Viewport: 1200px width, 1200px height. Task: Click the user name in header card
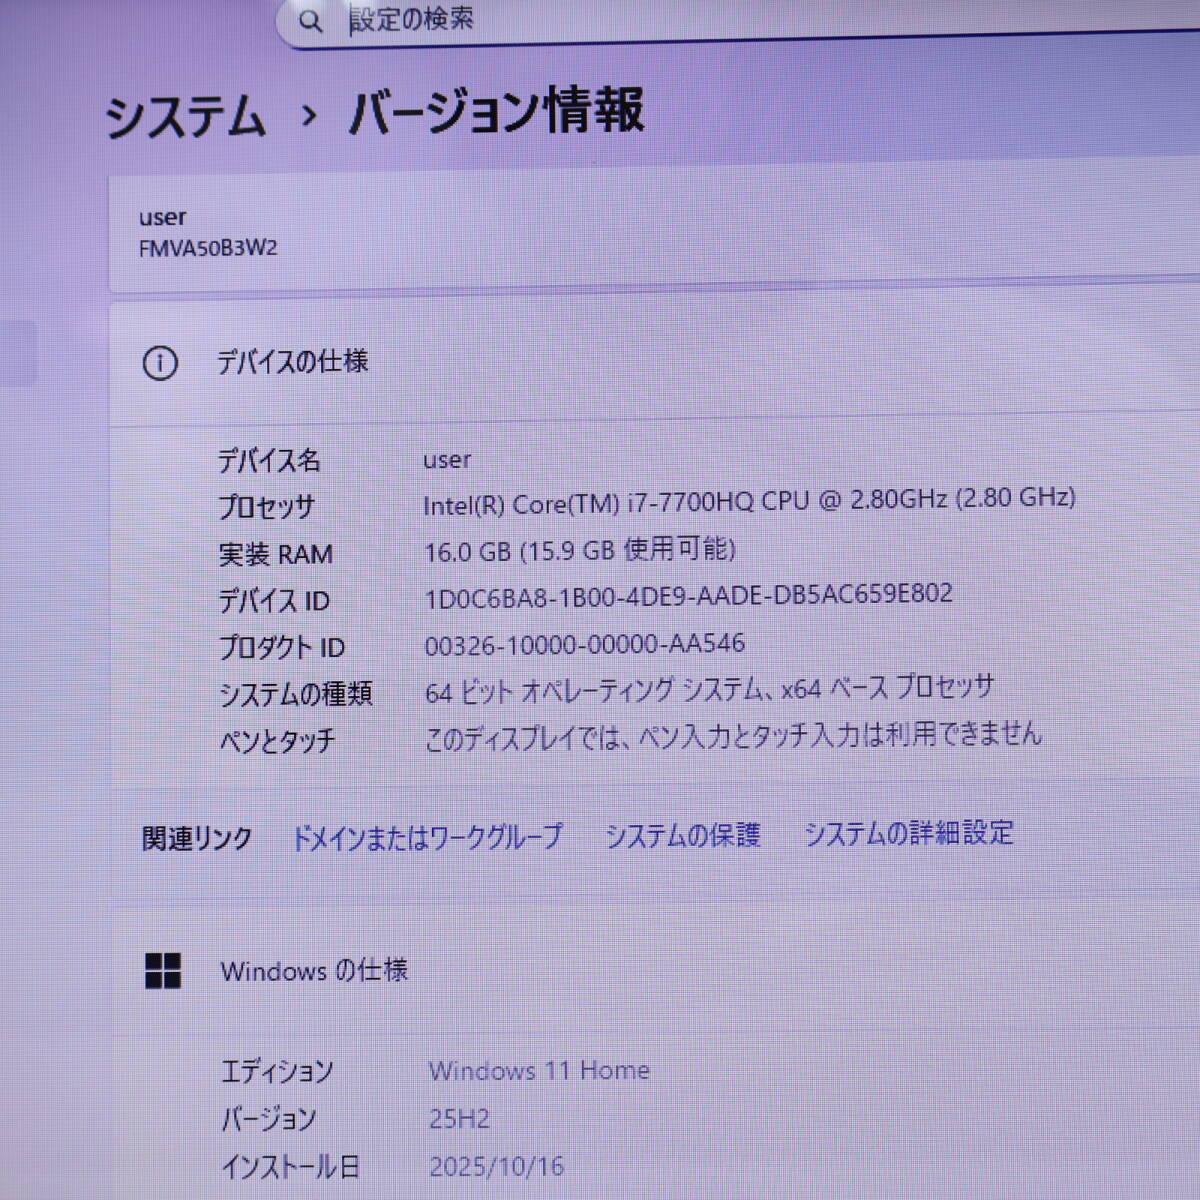pos(162,217)
